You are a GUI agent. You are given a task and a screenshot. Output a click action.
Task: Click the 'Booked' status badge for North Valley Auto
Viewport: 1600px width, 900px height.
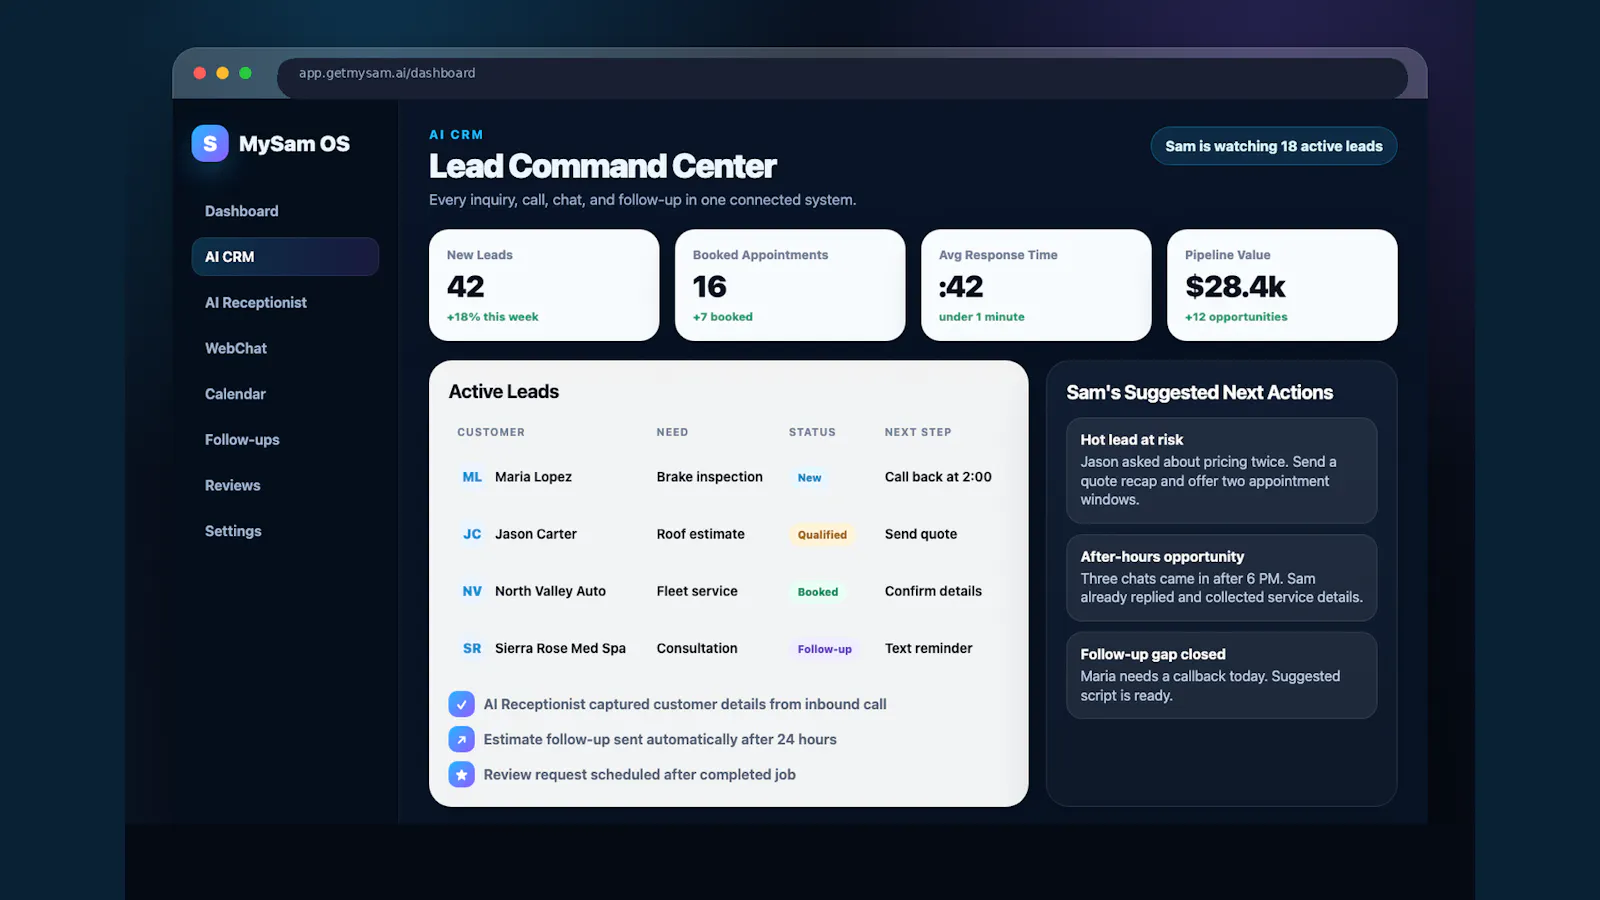click(x=818, y=592)
